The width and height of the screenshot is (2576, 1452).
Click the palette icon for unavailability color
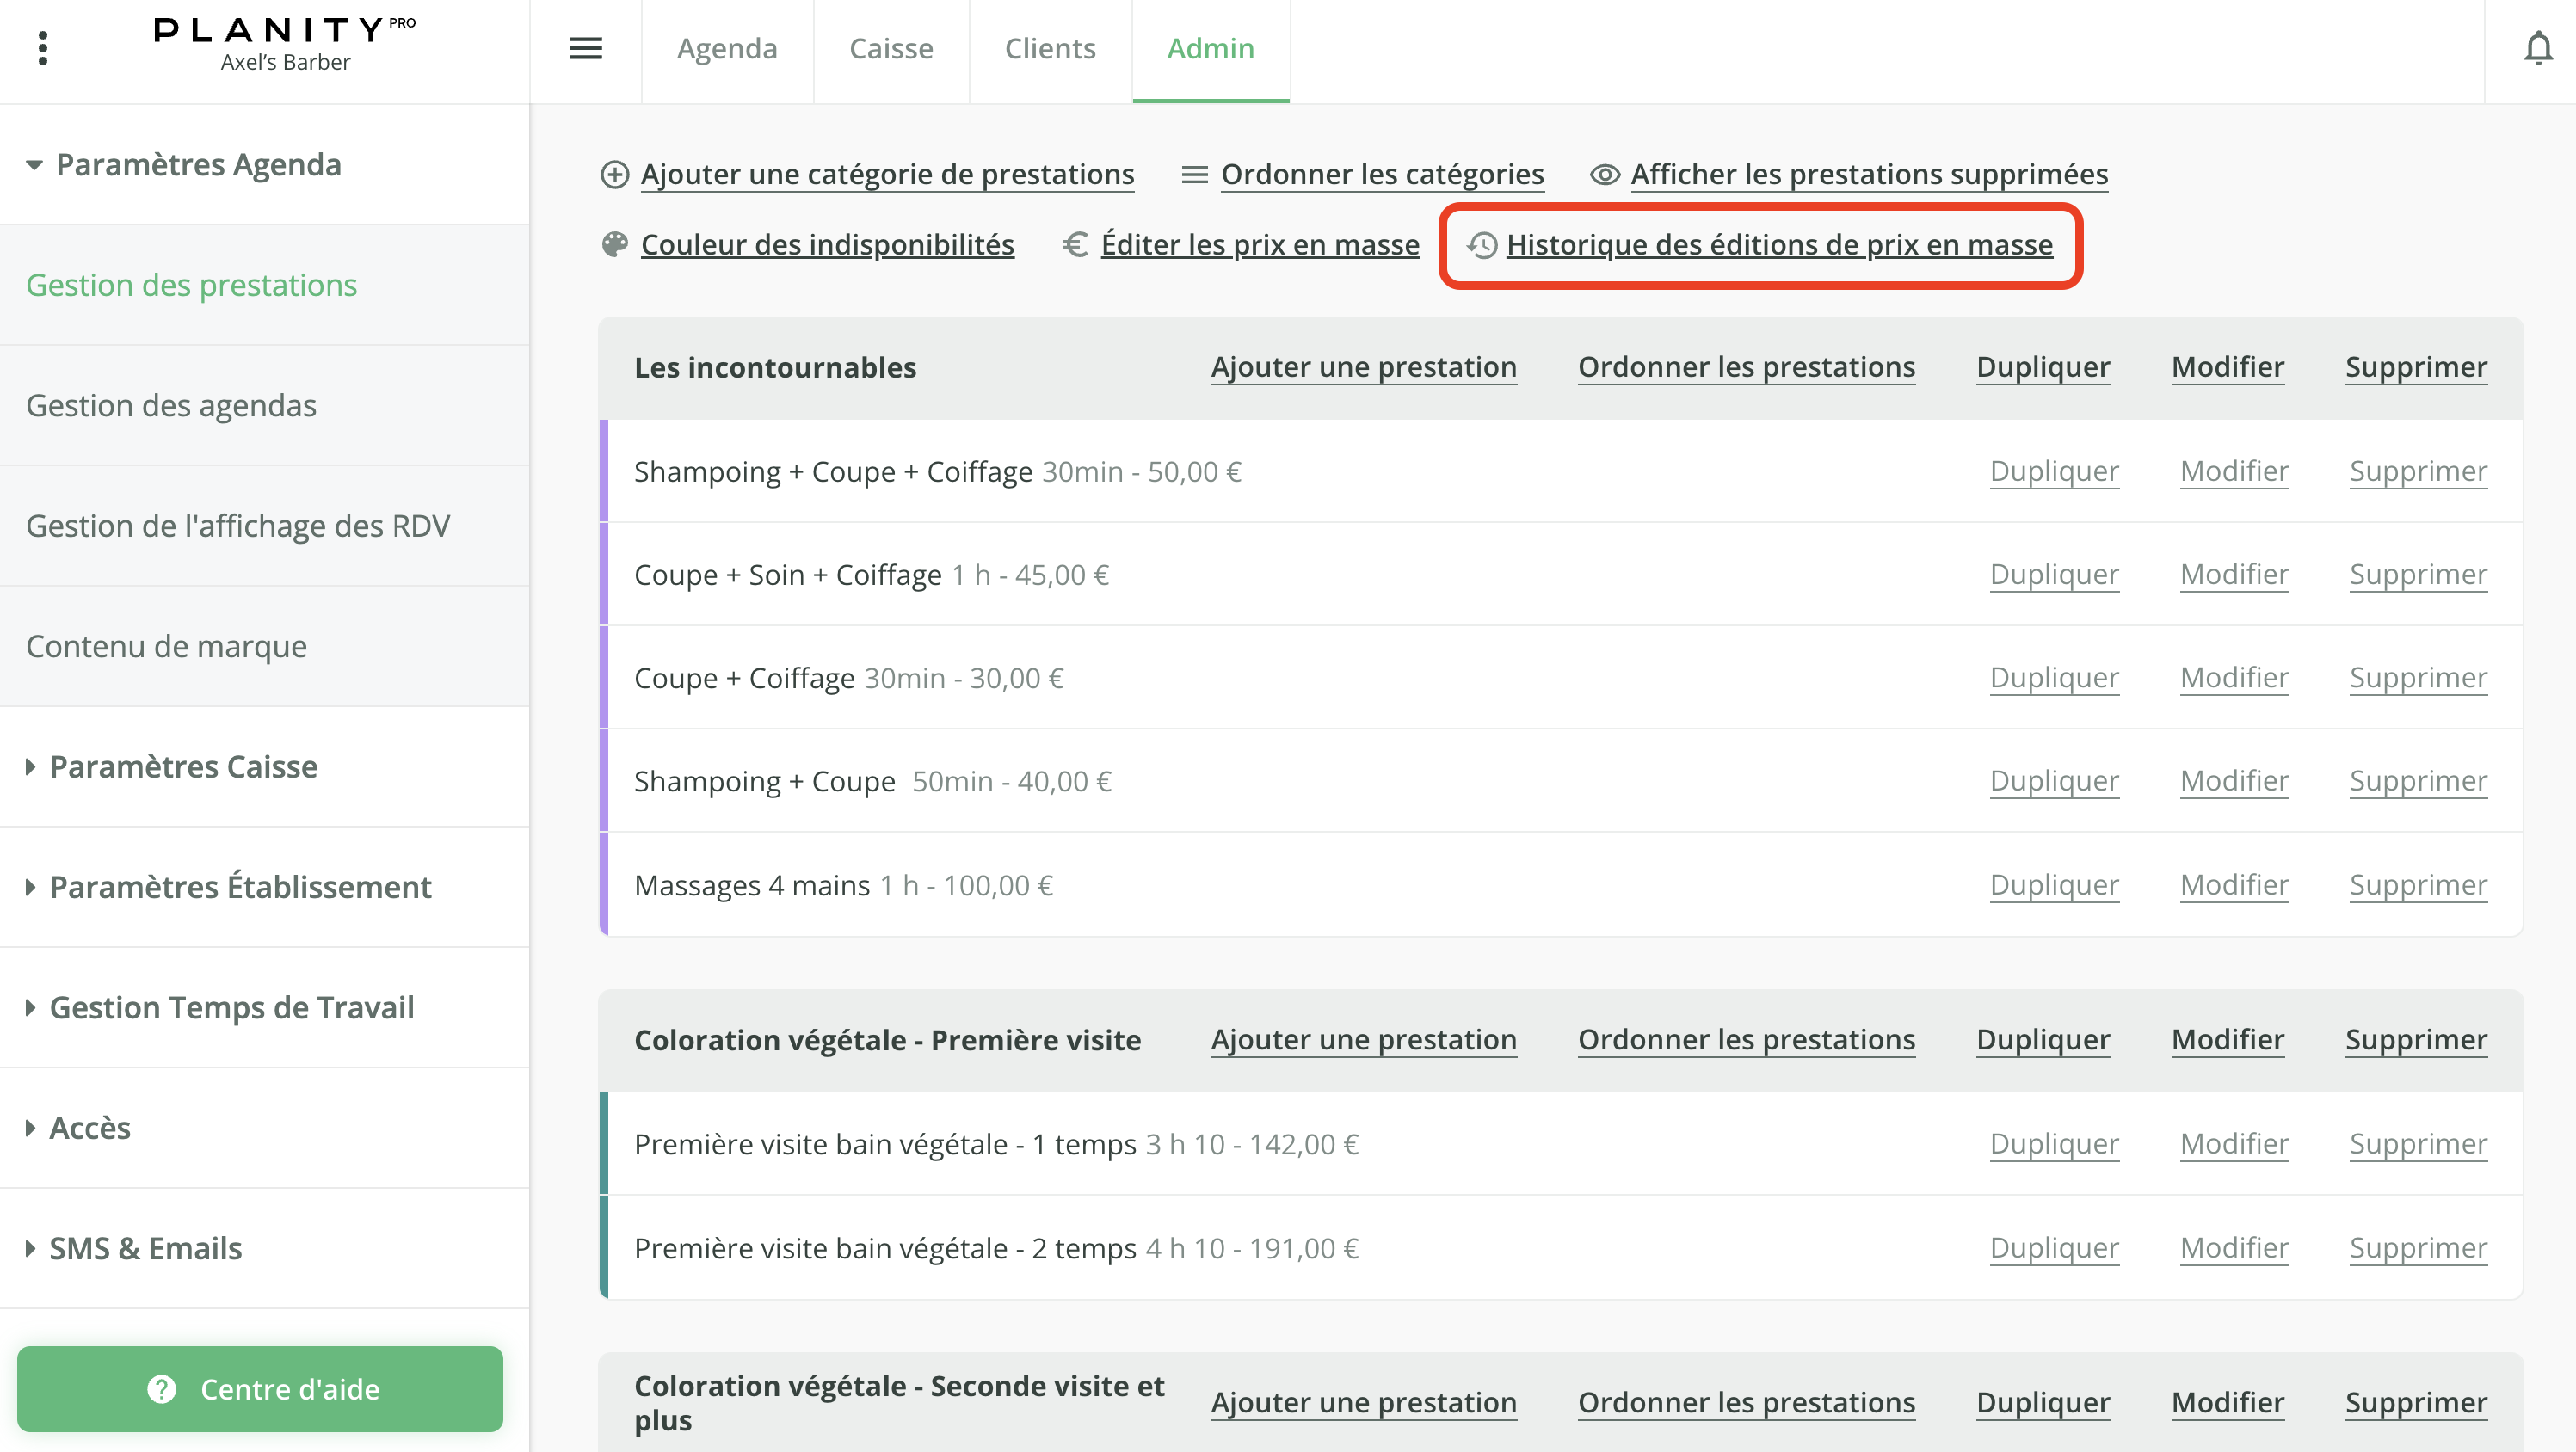[x=614, y=244]
